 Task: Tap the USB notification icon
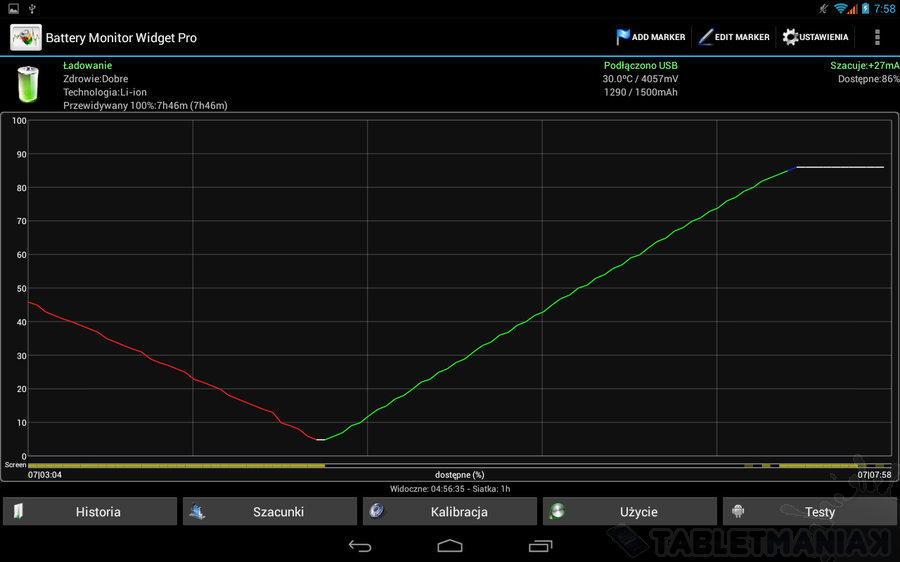(32, 9)
